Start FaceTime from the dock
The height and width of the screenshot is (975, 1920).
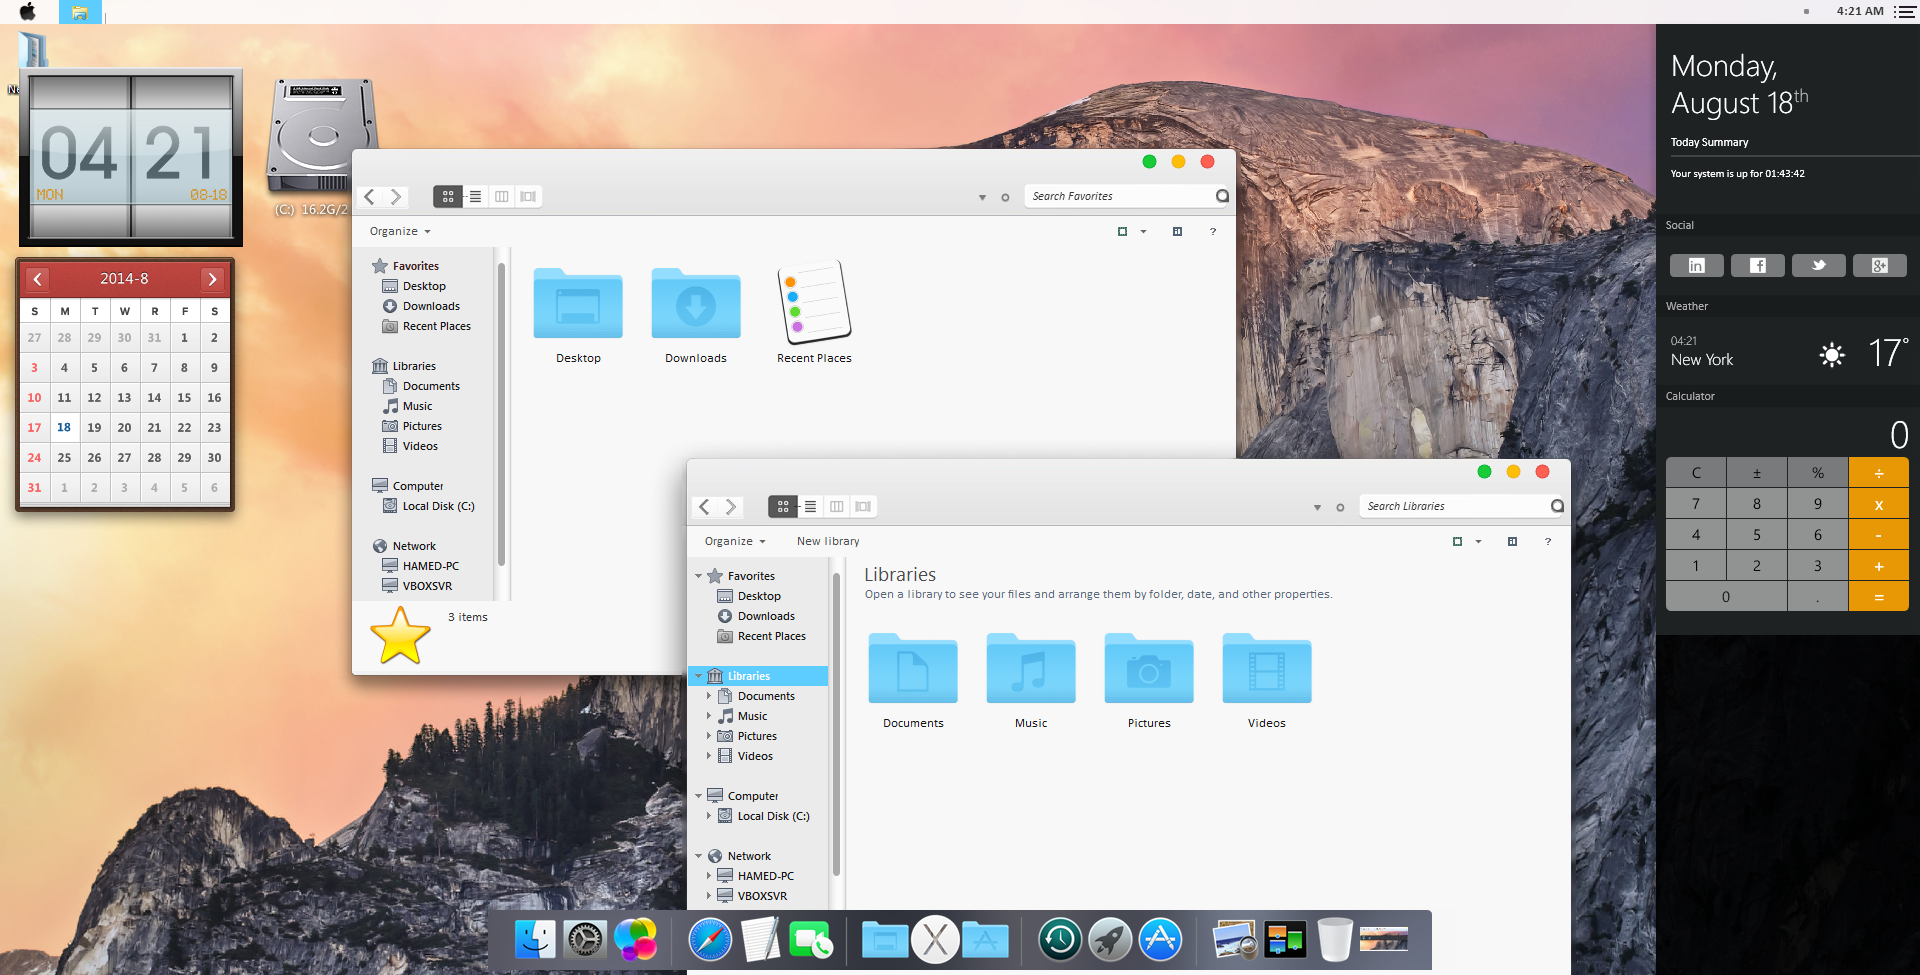pyautogui.click(x=811, y=940)
